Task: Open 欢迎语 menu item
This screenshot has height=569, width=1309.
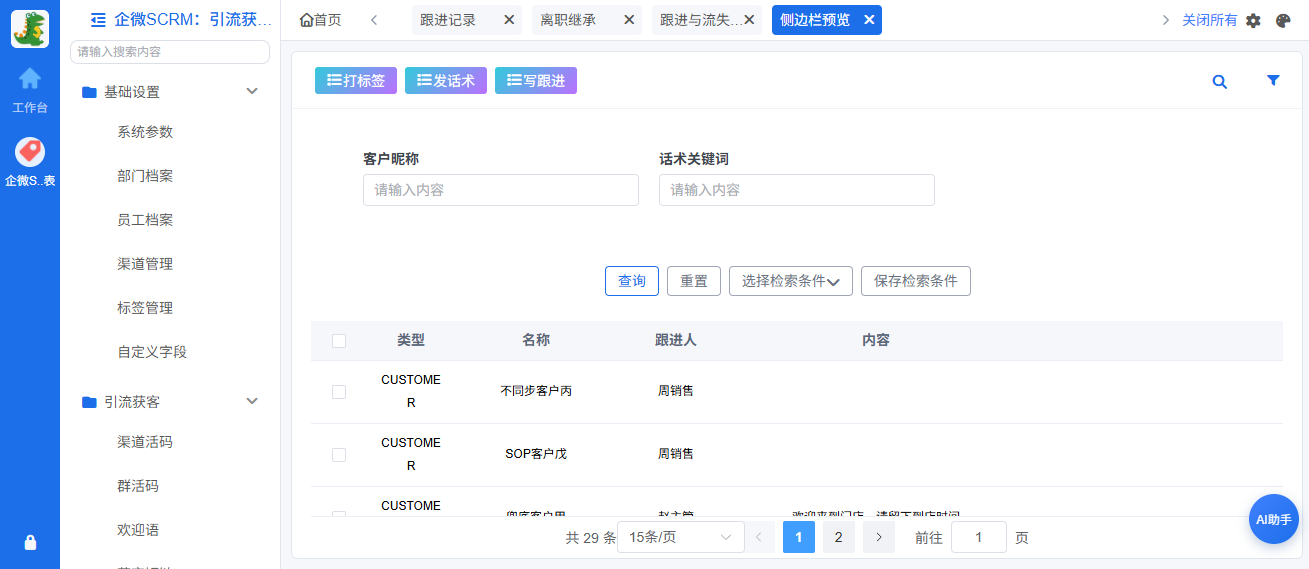Action: coord(138,530)
